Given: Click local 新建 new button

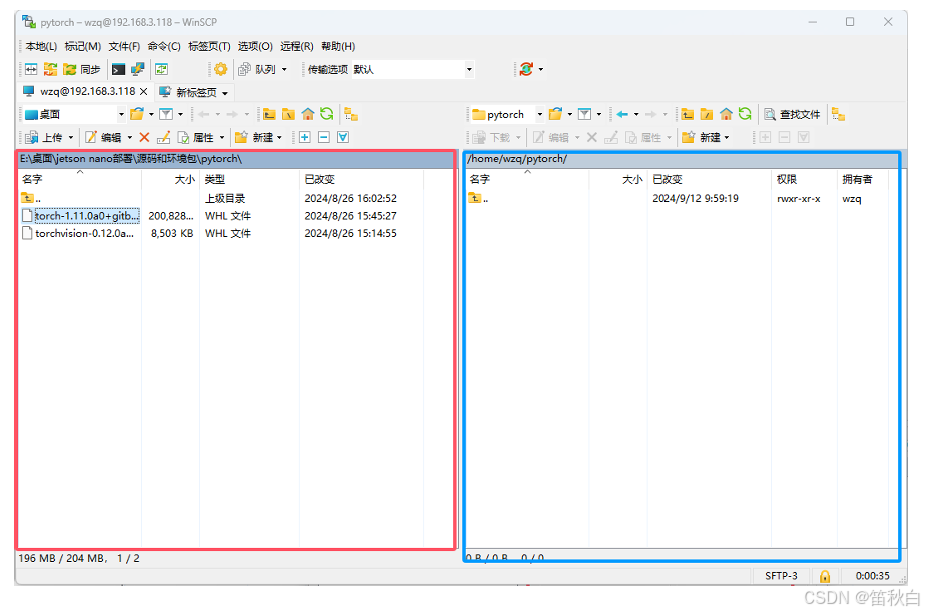Looking at the screenshot, I should pos(254,138).
